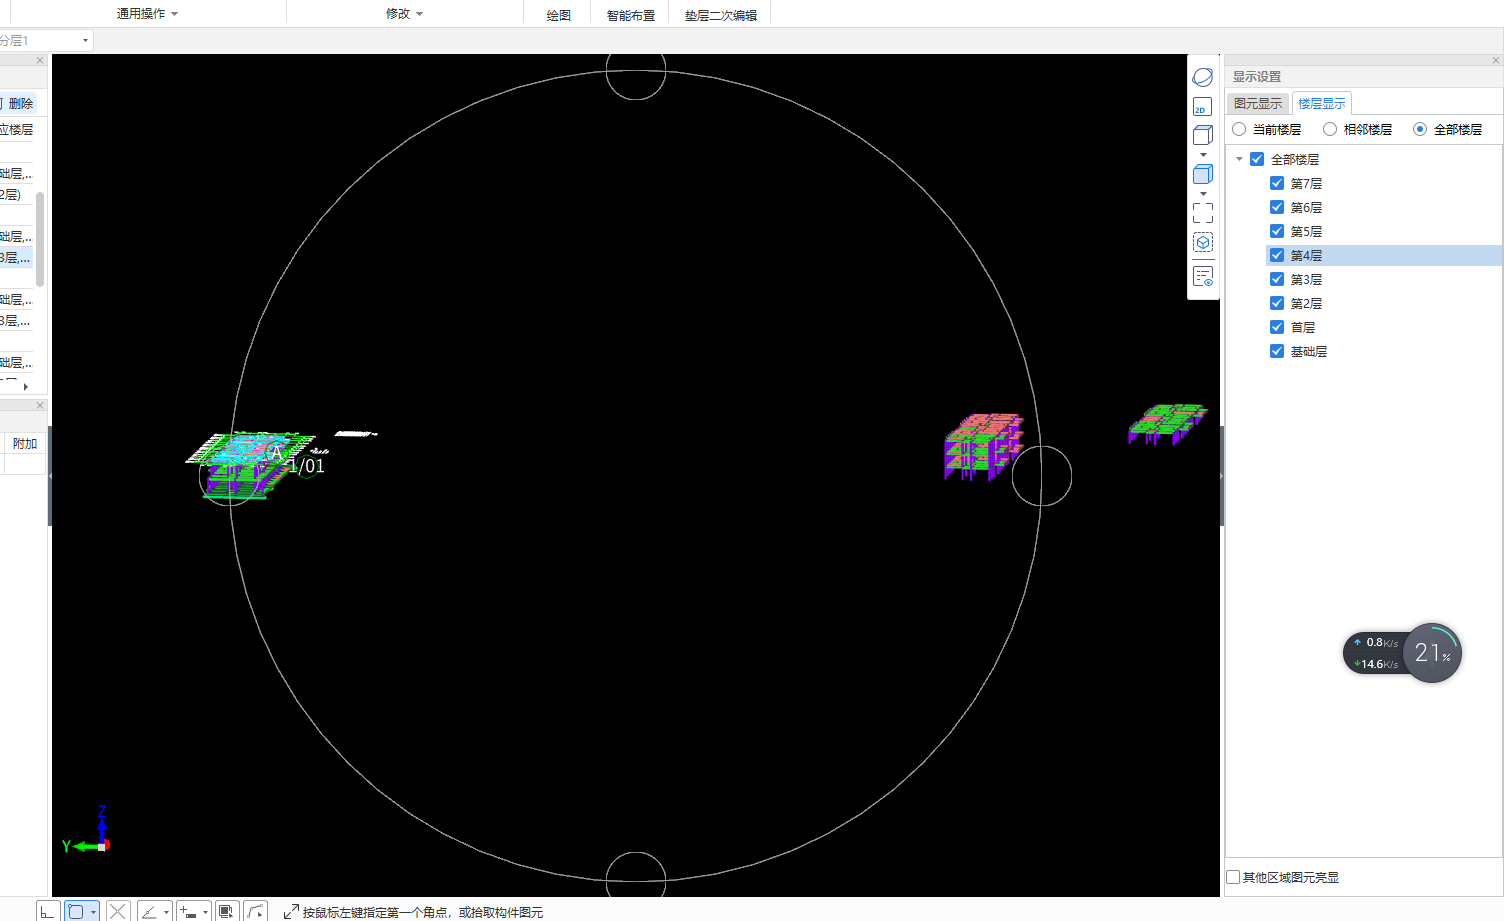Click the wireframe cube view icon
This screenshot has width=1504, height=921.
pyautogui.click(x=1203, y=135)
